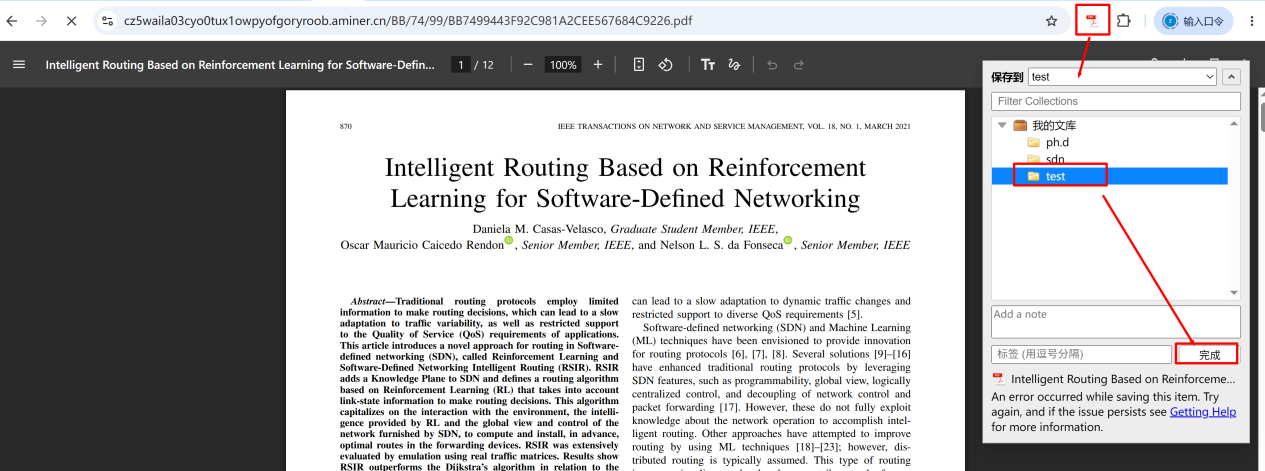
Task: Click the PDF document title in toolbar
Action: coord(240,64)
